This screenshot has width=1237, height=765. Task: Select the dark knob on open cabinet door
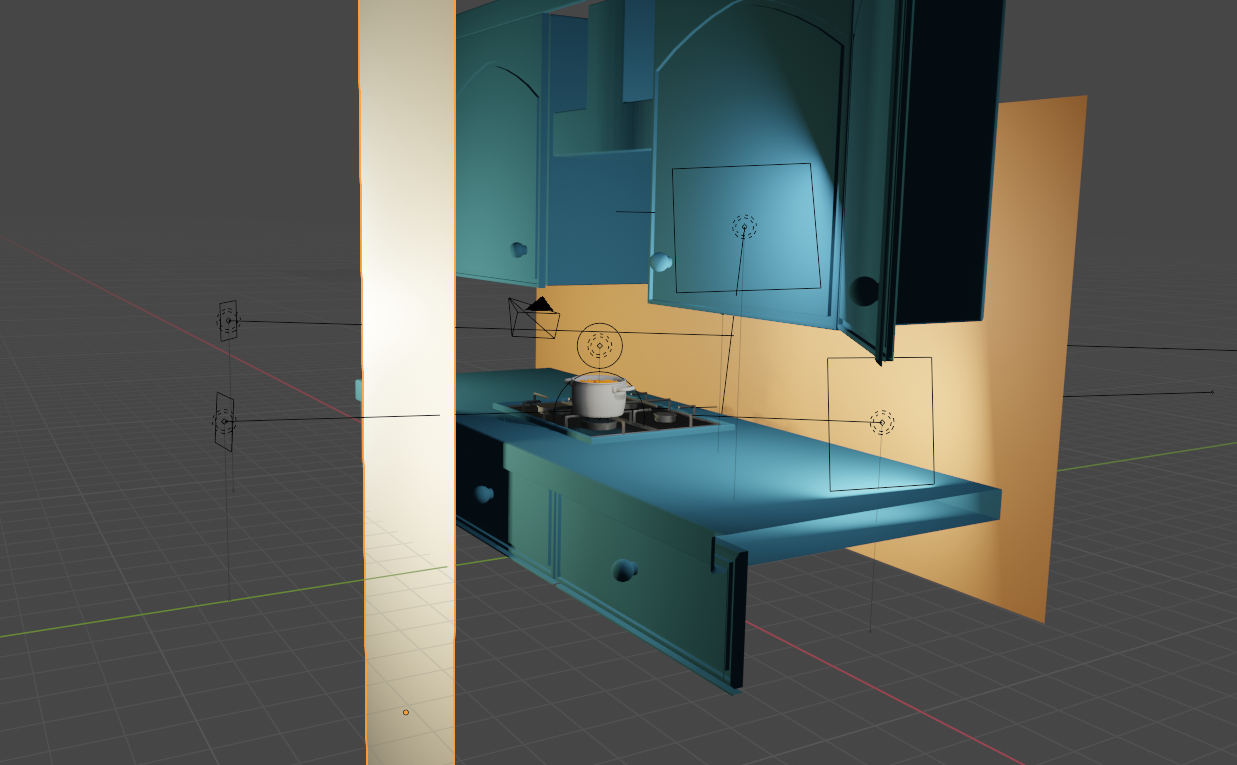pyautogui.click(x=865, y=291)
